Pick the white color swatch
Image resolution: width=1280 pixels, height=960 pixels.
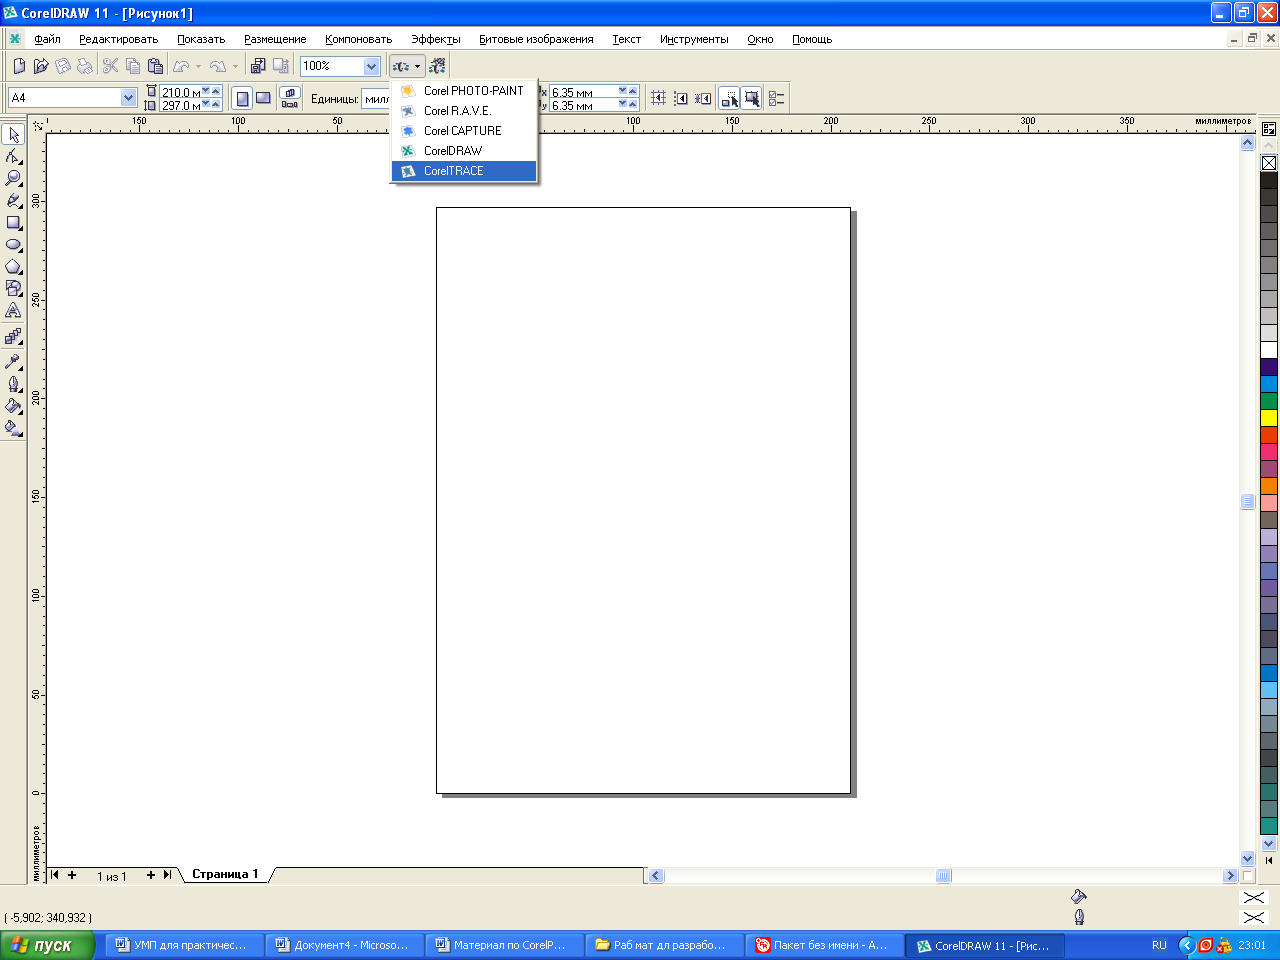click(x=1269, y=350)
